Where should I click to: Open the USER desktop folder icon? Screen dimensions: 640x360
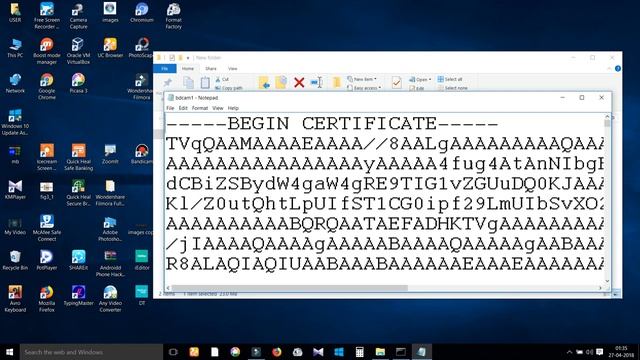tap(15, 12)
